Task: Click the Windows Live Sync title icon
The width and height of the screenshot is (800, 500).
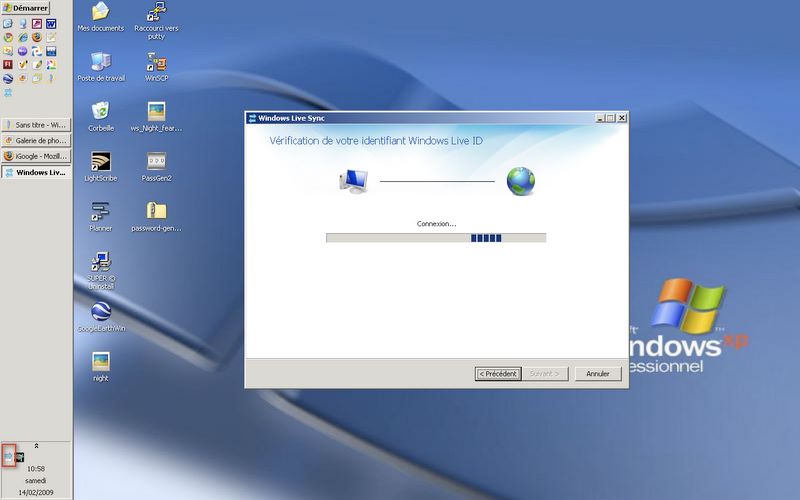Action: pos(252,118)
